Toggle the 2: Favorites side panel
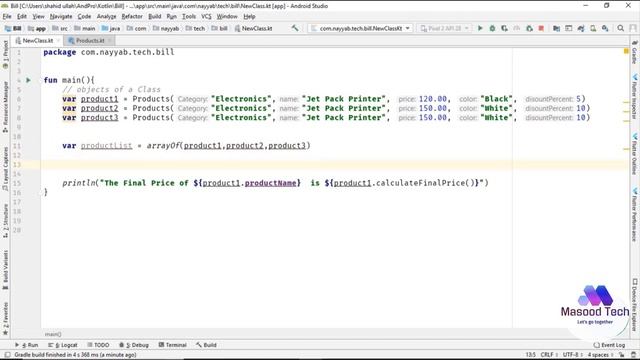640x360 pixels. tap(5, 319)
